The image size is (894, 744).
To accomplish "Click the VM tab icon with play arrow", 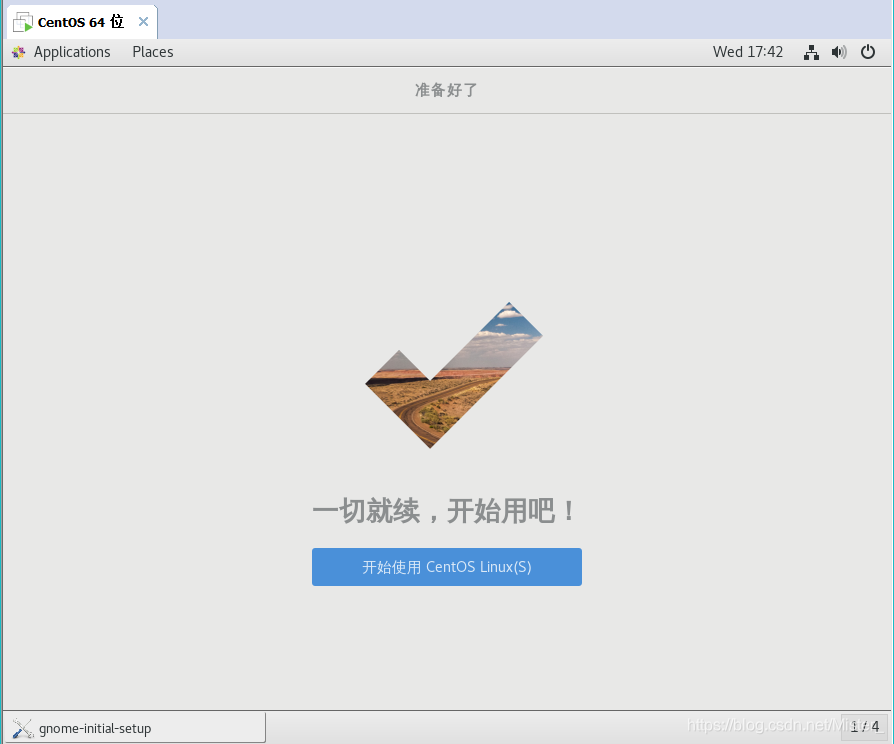I will coord(23,22).
